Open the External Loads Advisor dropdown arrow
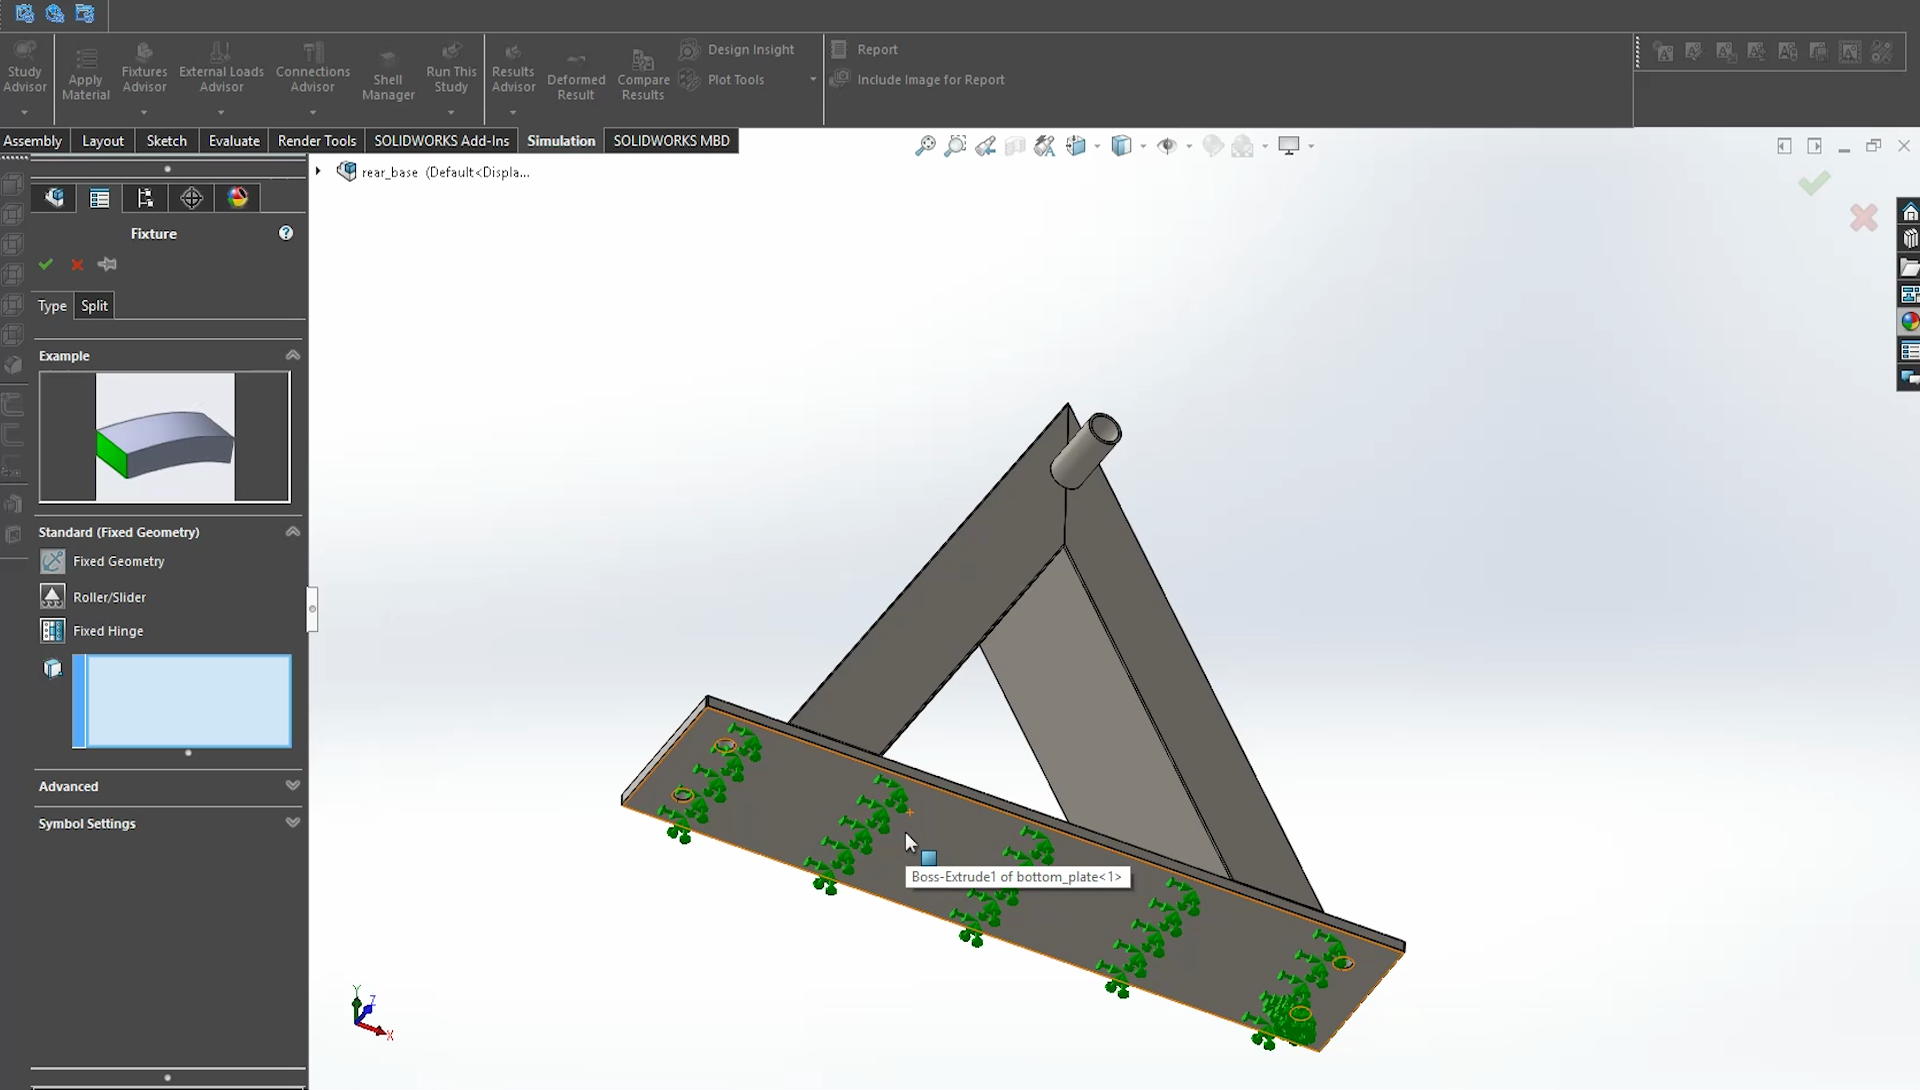The image size is (1920, 1090). click(x=221, y=112)
